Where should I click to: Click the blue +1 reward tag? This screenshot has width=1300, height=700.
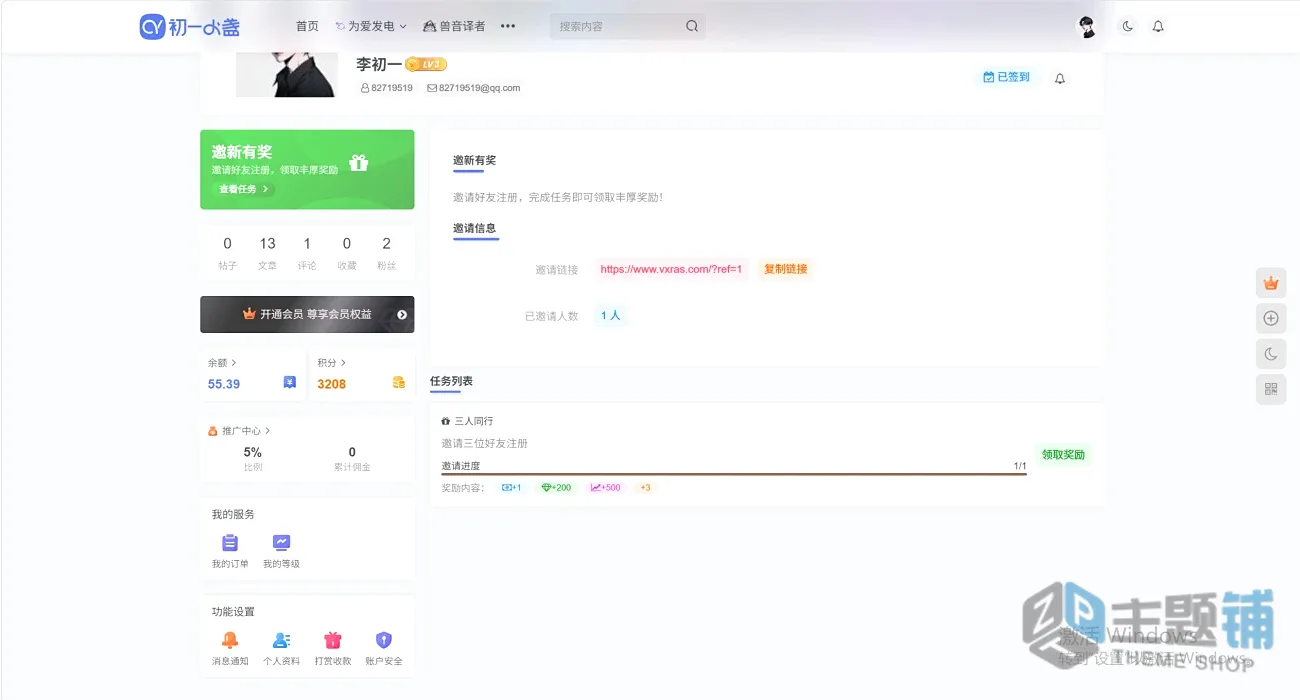[512, 488]
